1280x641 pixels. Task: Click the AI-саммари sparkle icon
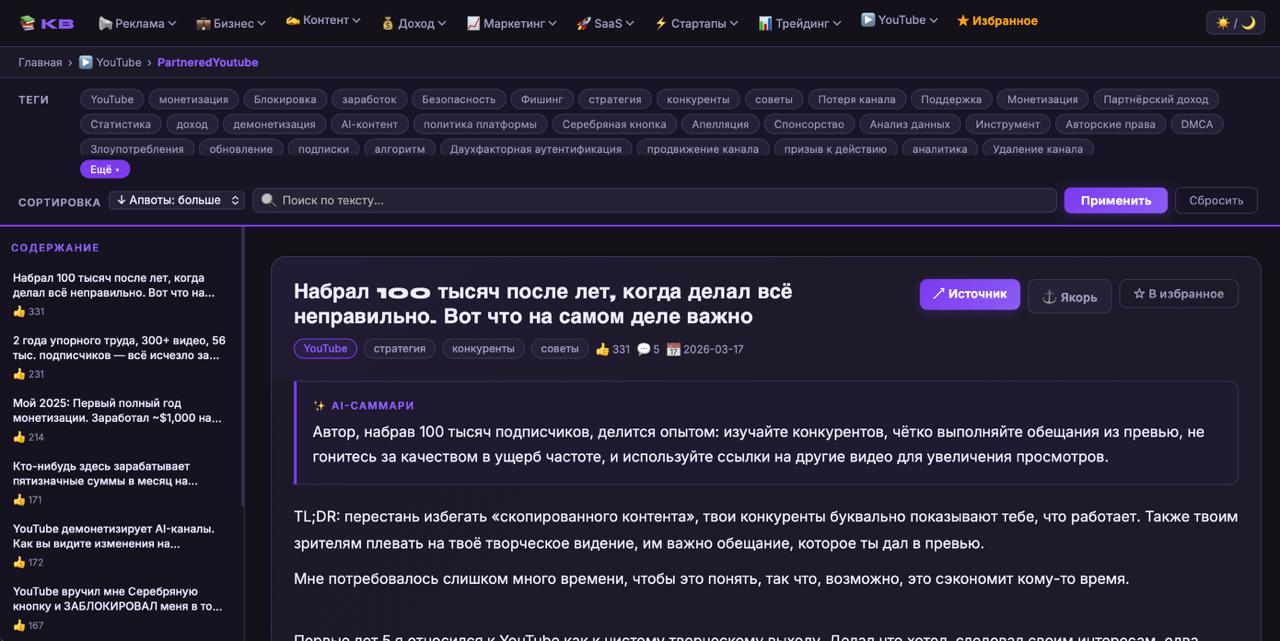pyautogui.click(x=319, y=406)
